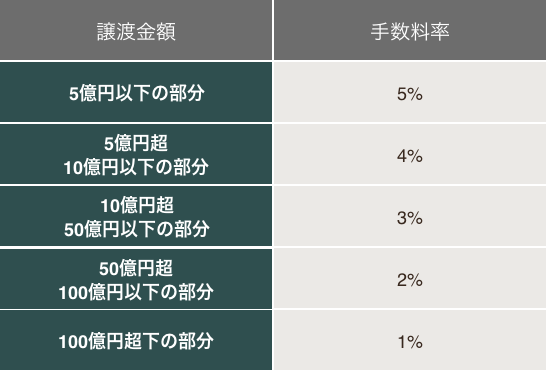Select the 5億円超 10億円以下の部分 cell

pyautogui.click(x=136, y=154)
